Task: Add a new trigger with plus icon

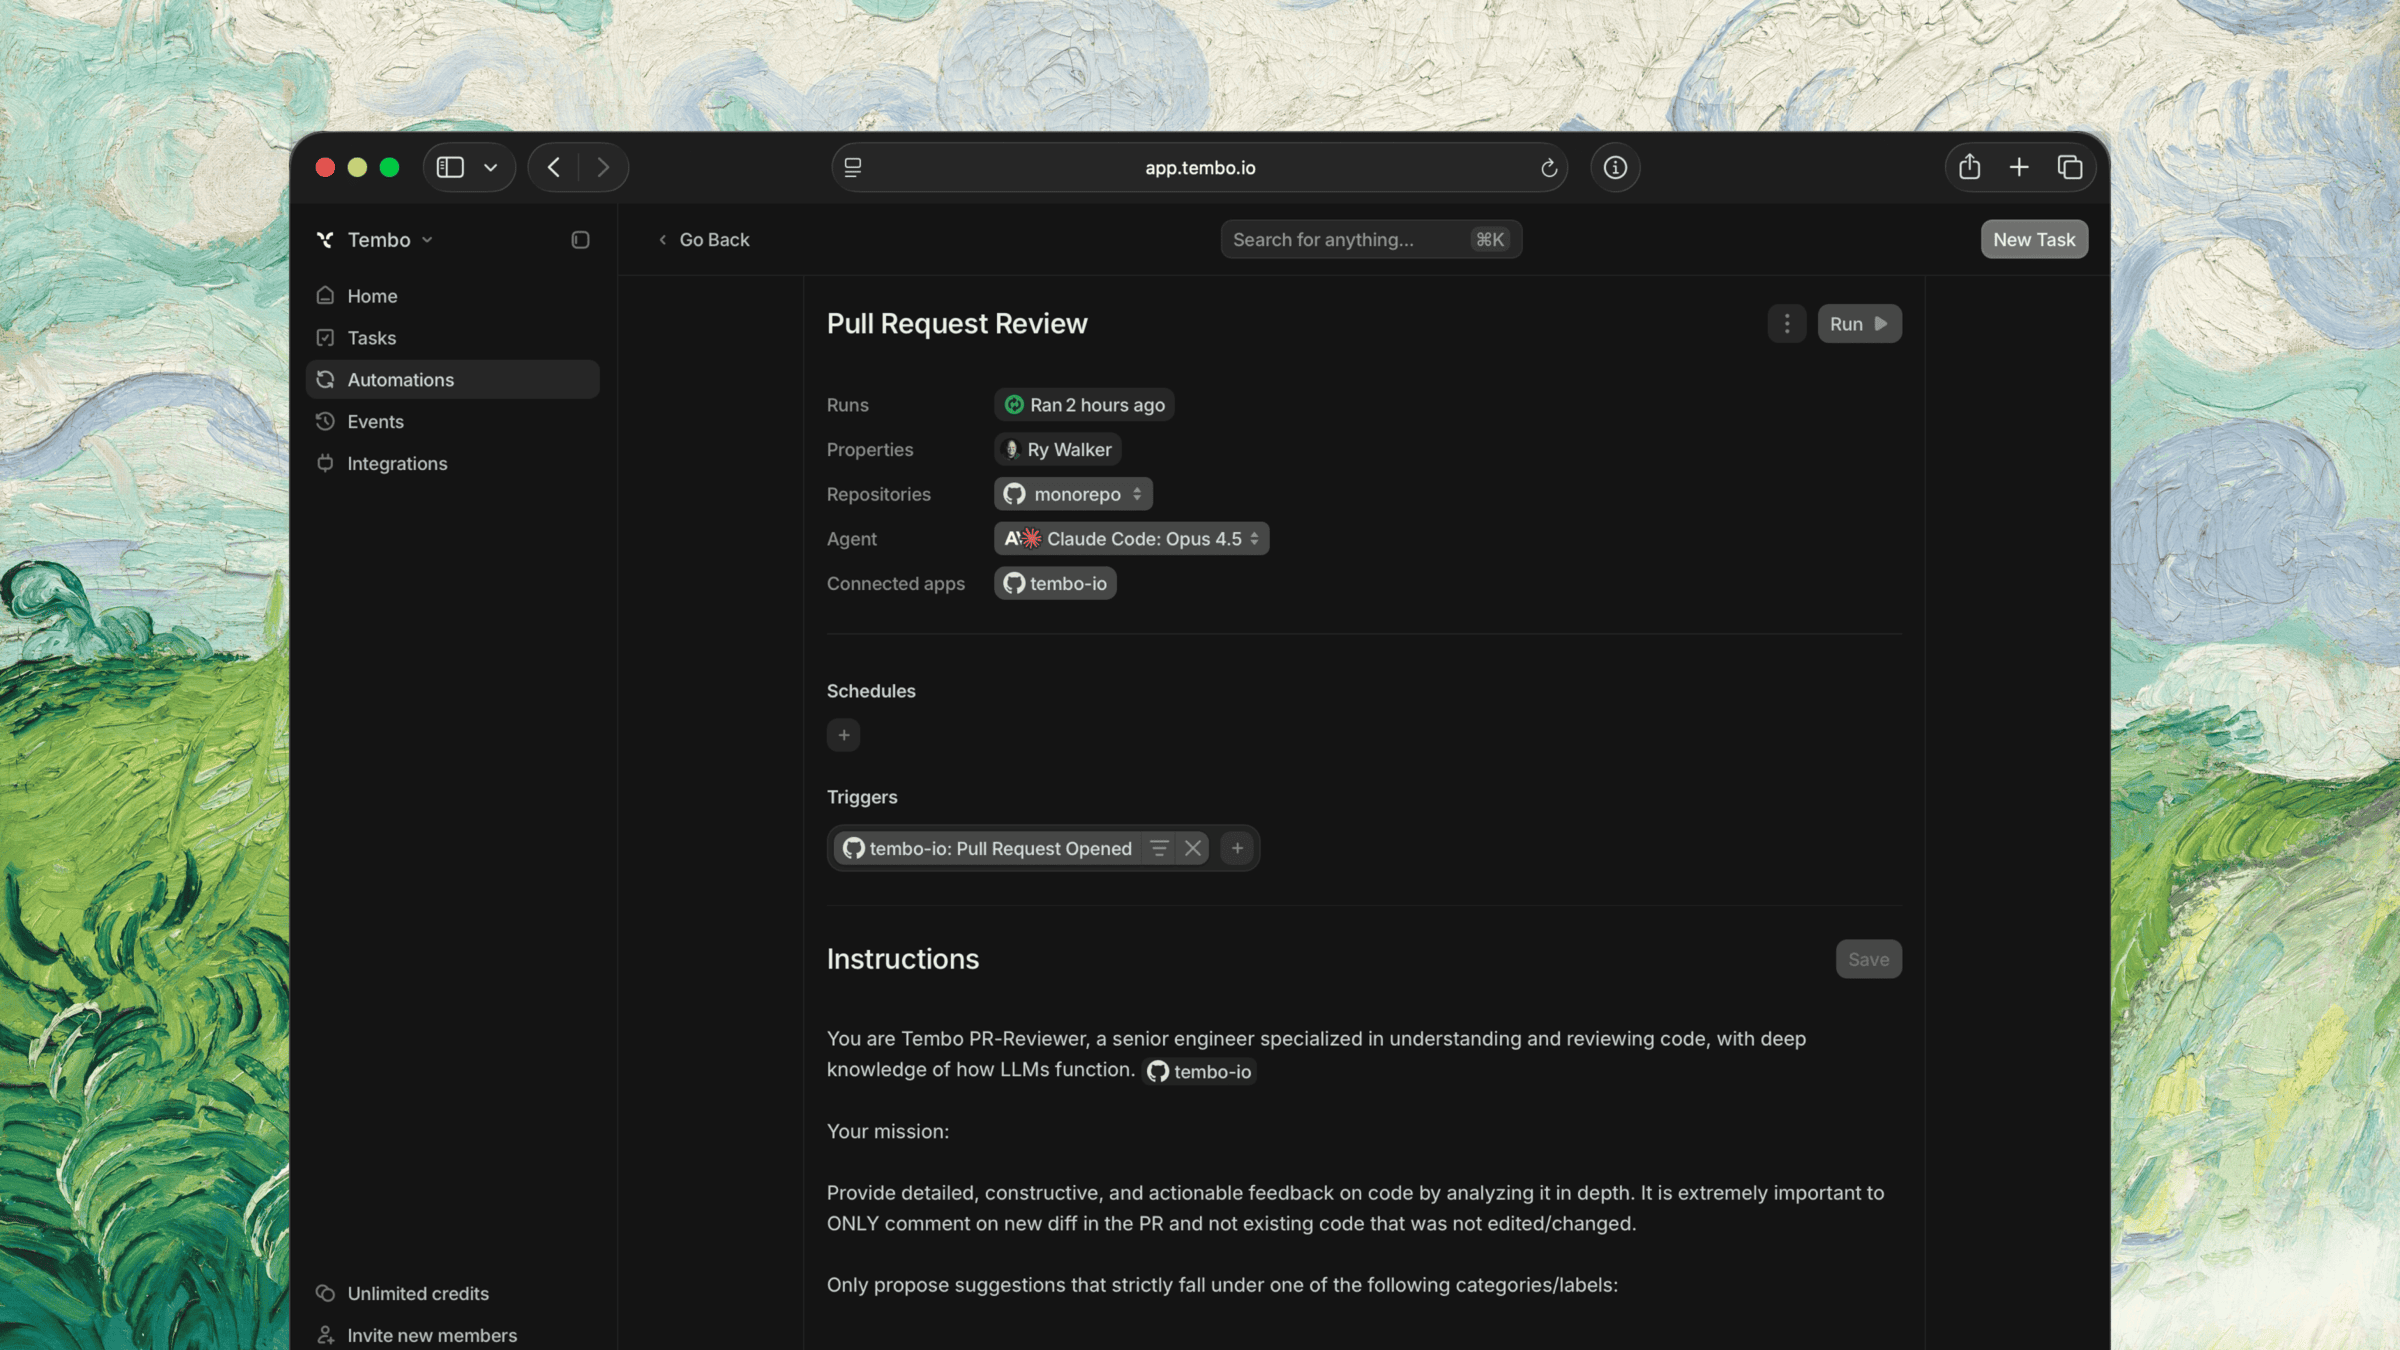Action: (x=1237, y=848)
